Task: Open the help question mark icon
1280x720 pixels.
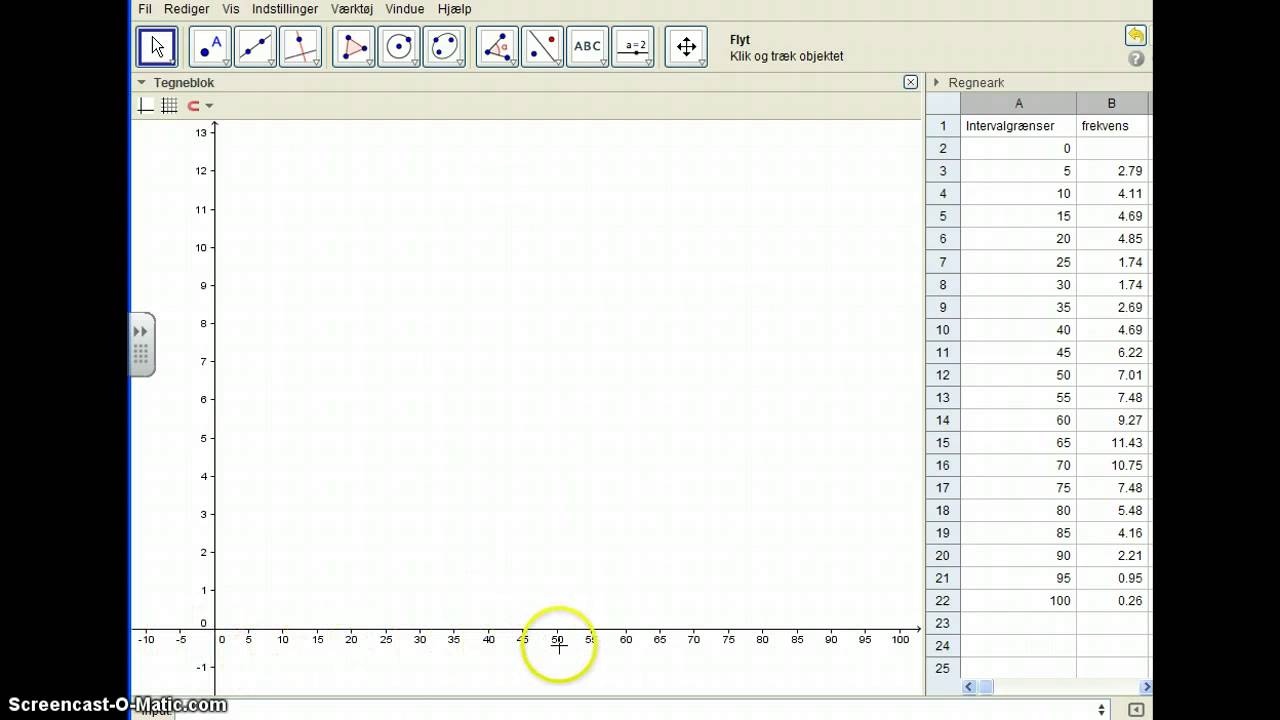Action: pos(1136,59)
